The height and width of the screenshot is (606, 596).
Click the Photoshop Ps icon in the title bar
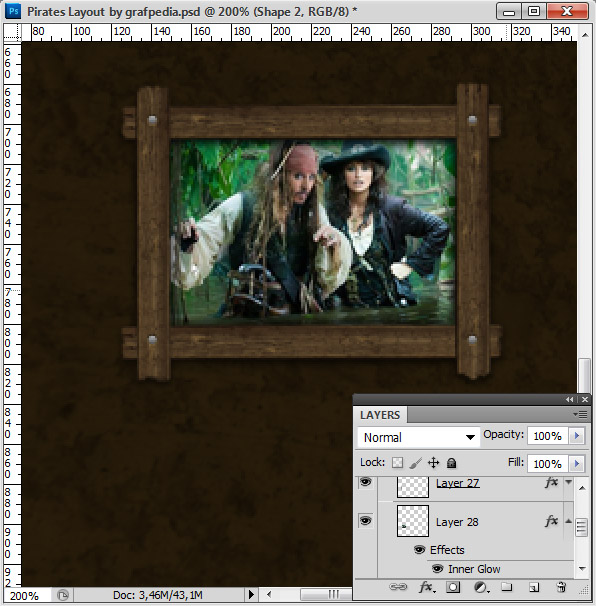13,11
